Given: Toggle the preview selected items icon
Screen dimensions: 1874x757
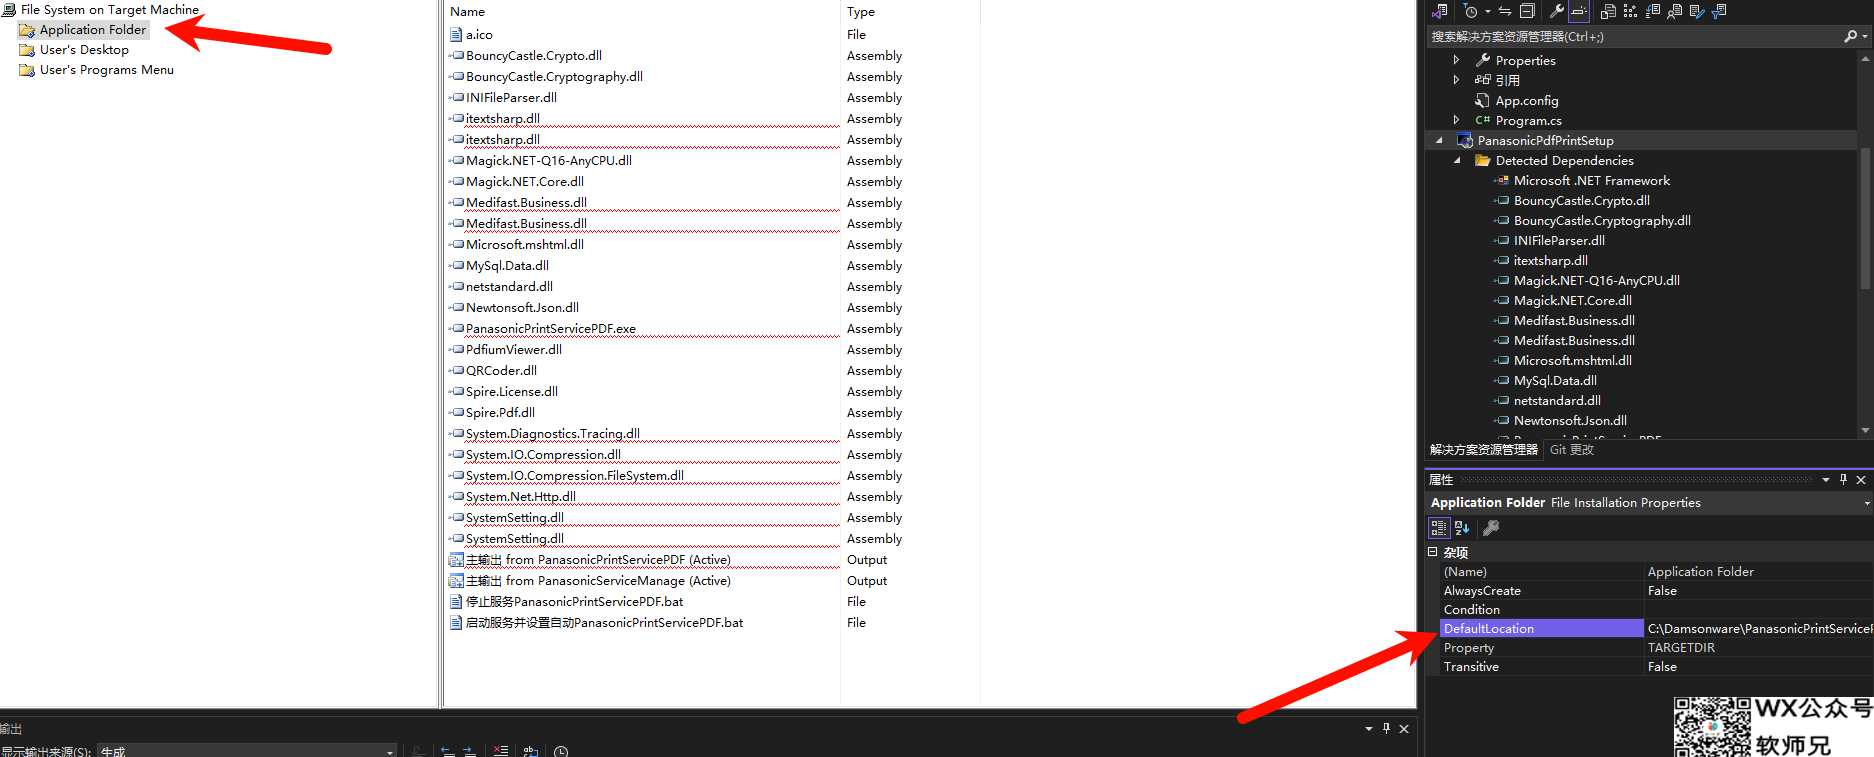Looking at the screenshot, I should pyautogui.click(x=1579, y=11).
